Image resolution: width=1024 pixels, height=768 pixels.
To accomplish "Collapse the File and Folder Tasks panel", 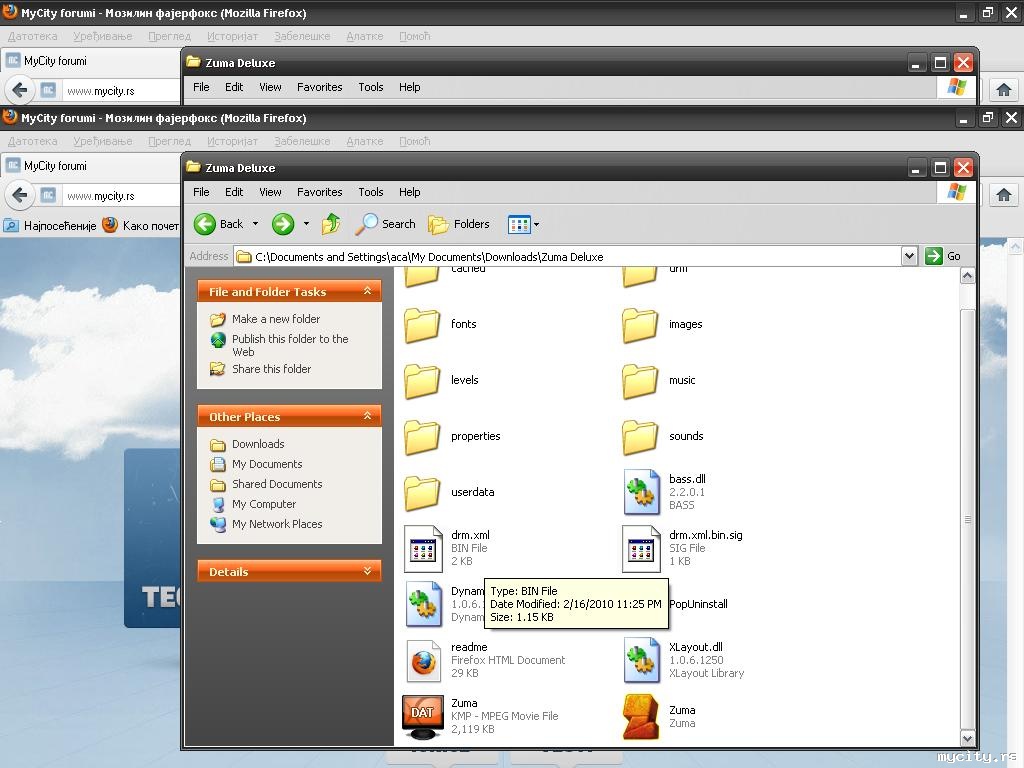I will [x=368, y=291].
